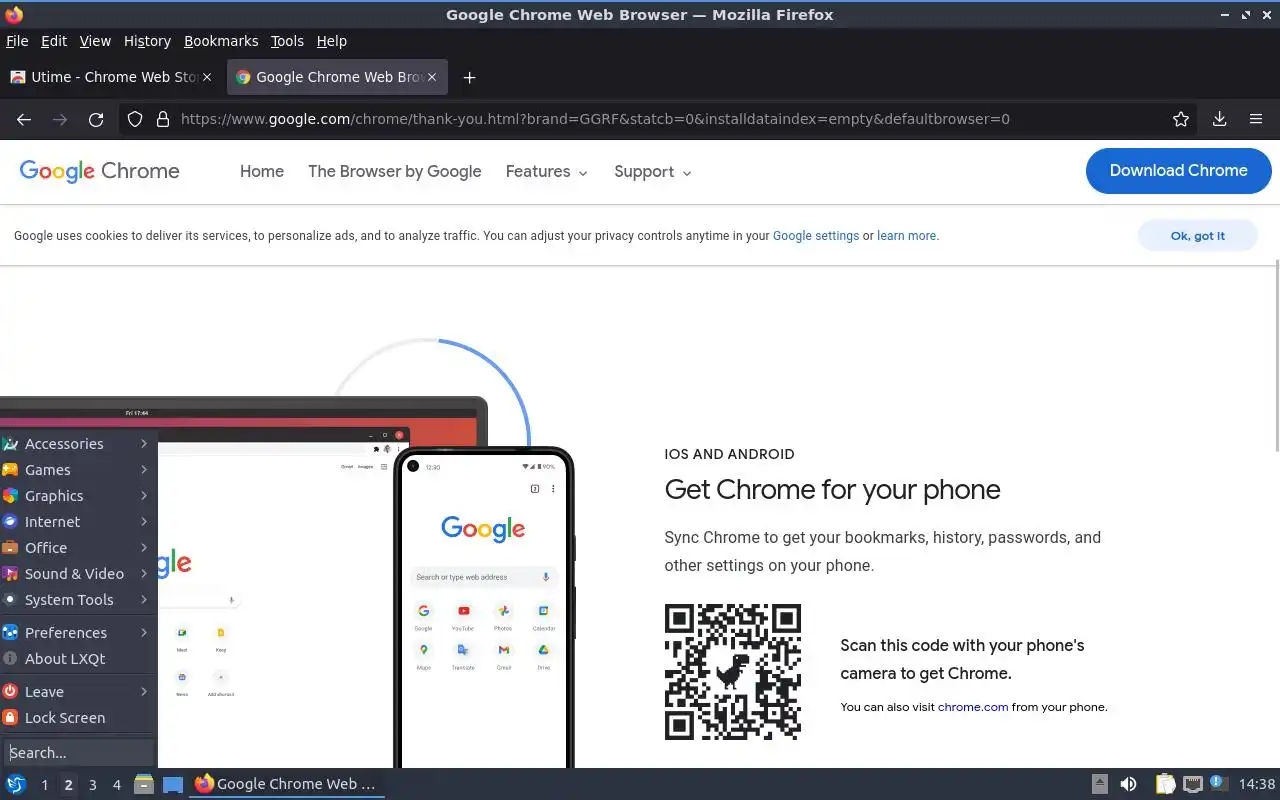Reload the current page

pyautogui.click(x=96, y=119)
